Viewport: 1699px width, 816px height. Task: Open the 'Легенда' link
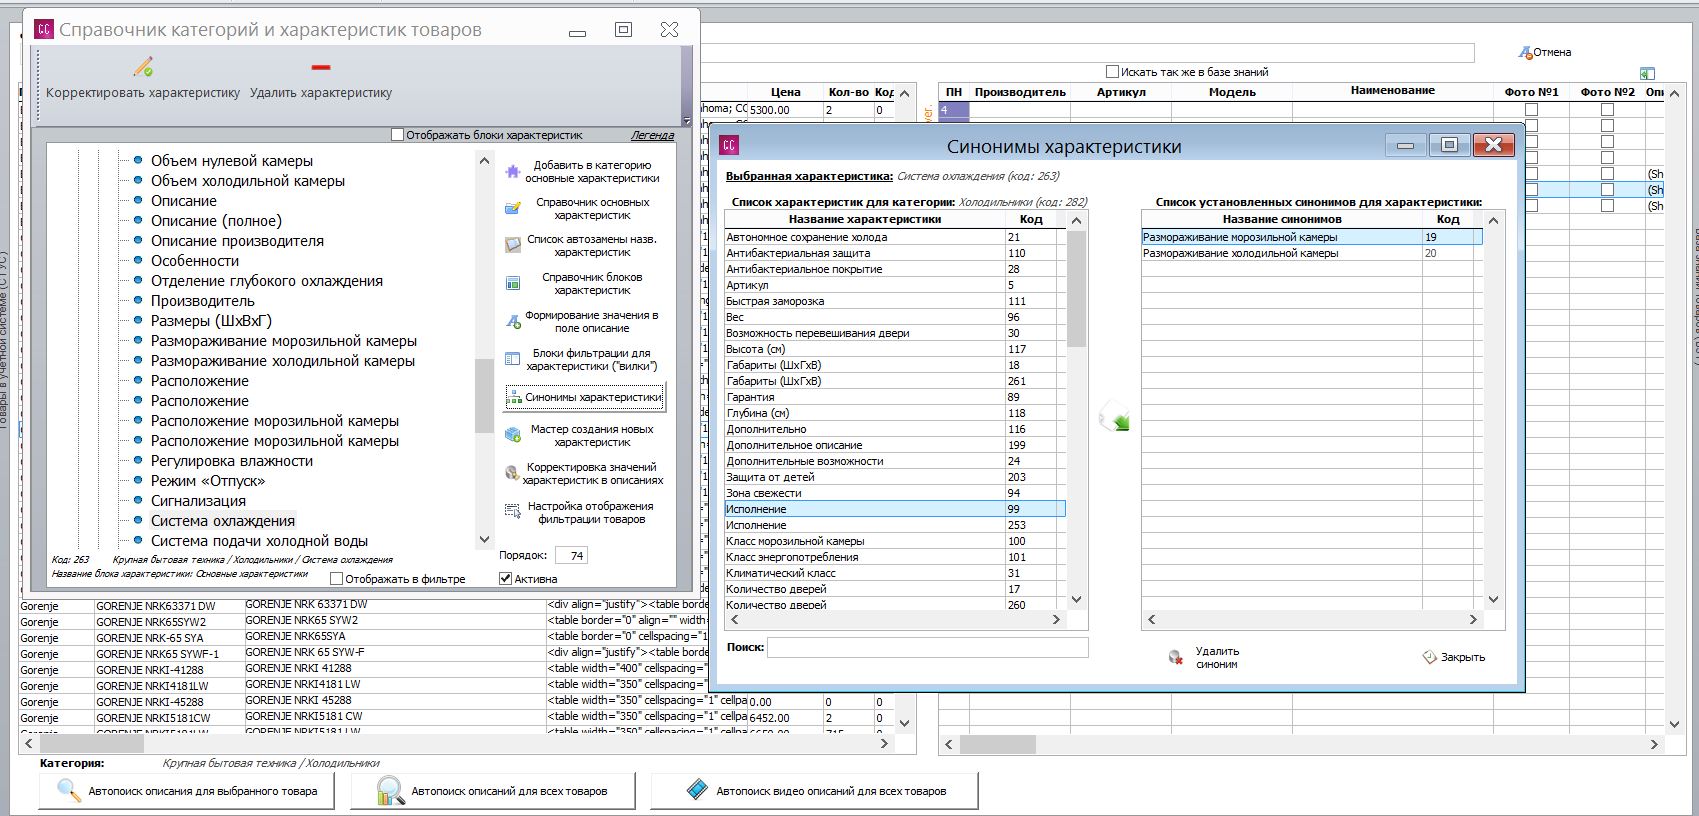pos(652,135)
